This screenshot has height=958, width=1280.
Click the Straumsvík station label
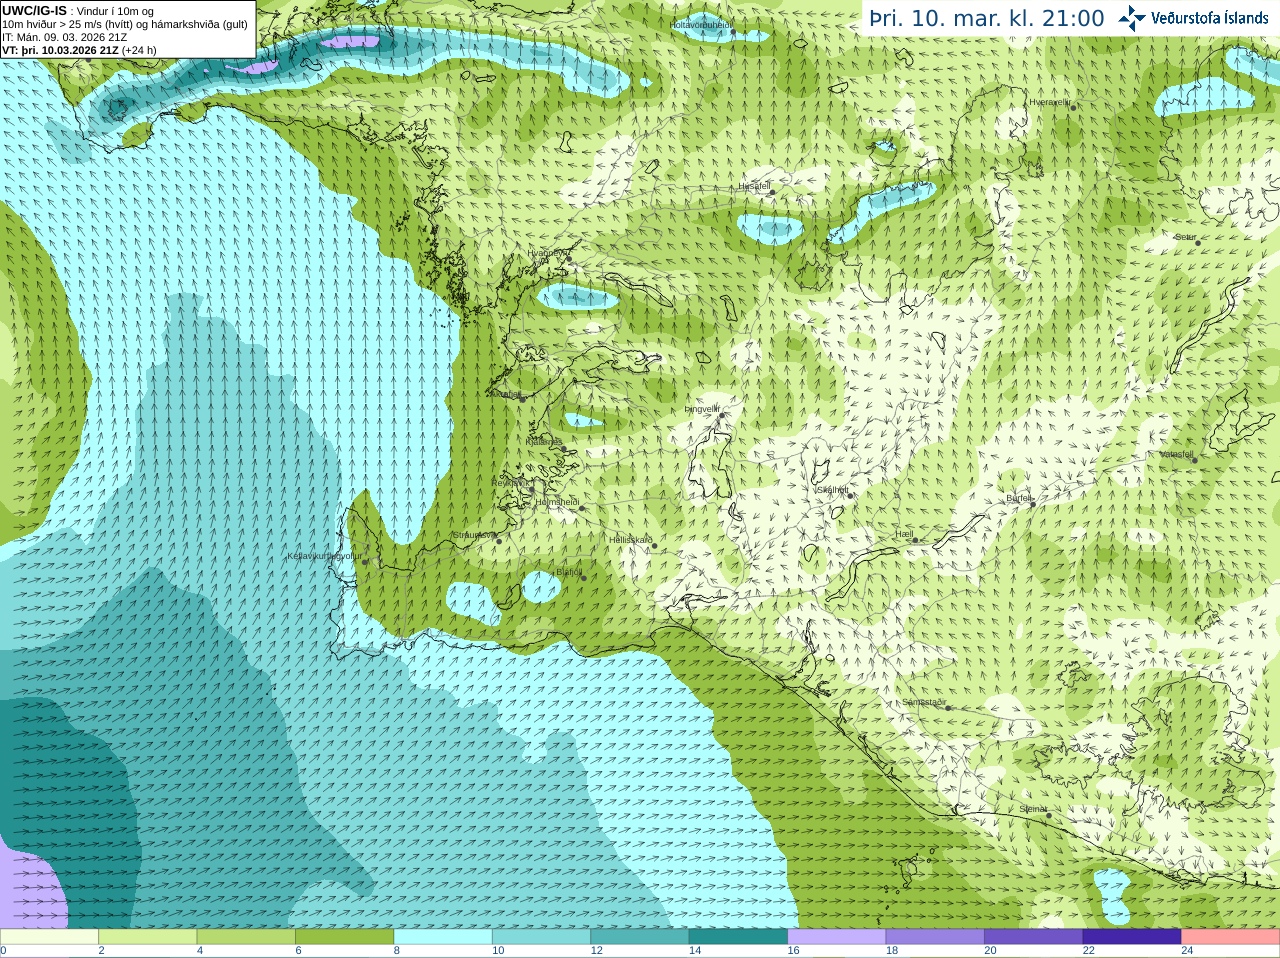474,535
